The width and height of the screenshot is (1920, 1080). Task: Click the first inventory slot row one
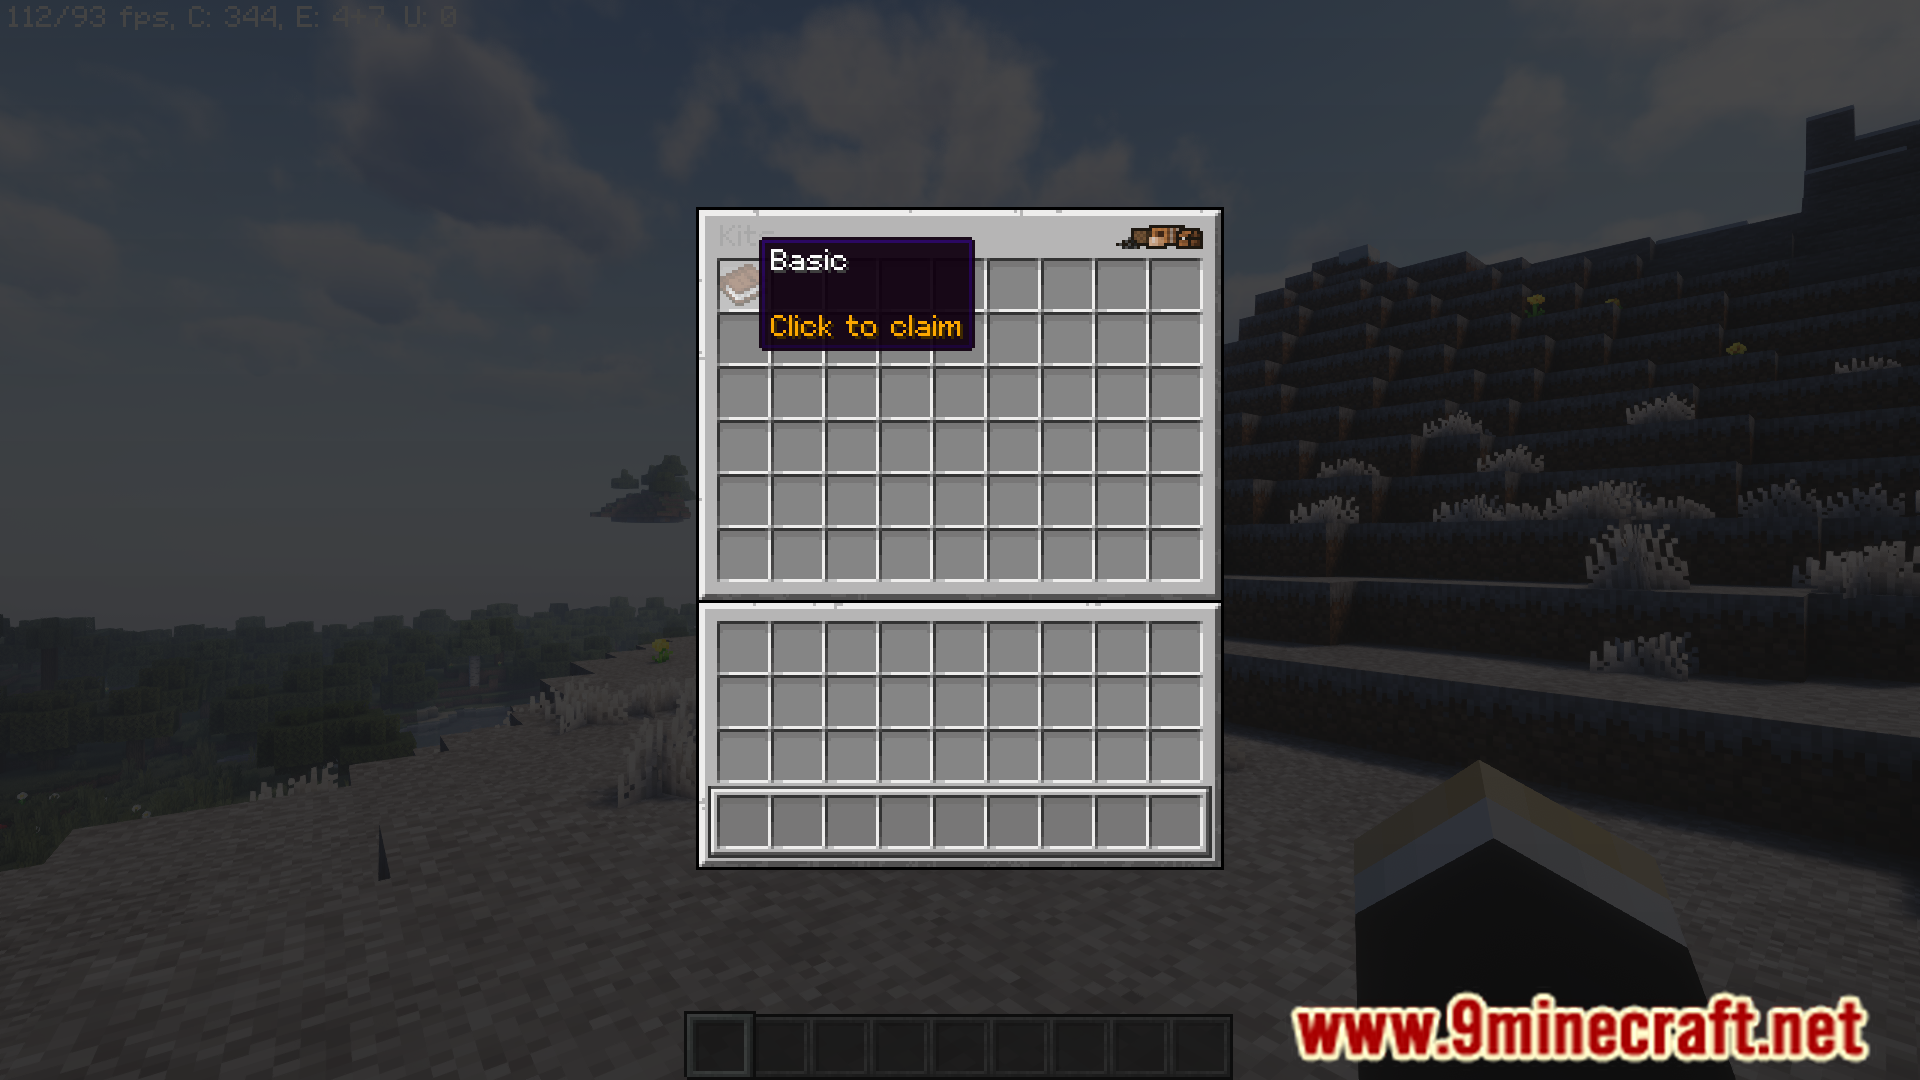point(741,281)
